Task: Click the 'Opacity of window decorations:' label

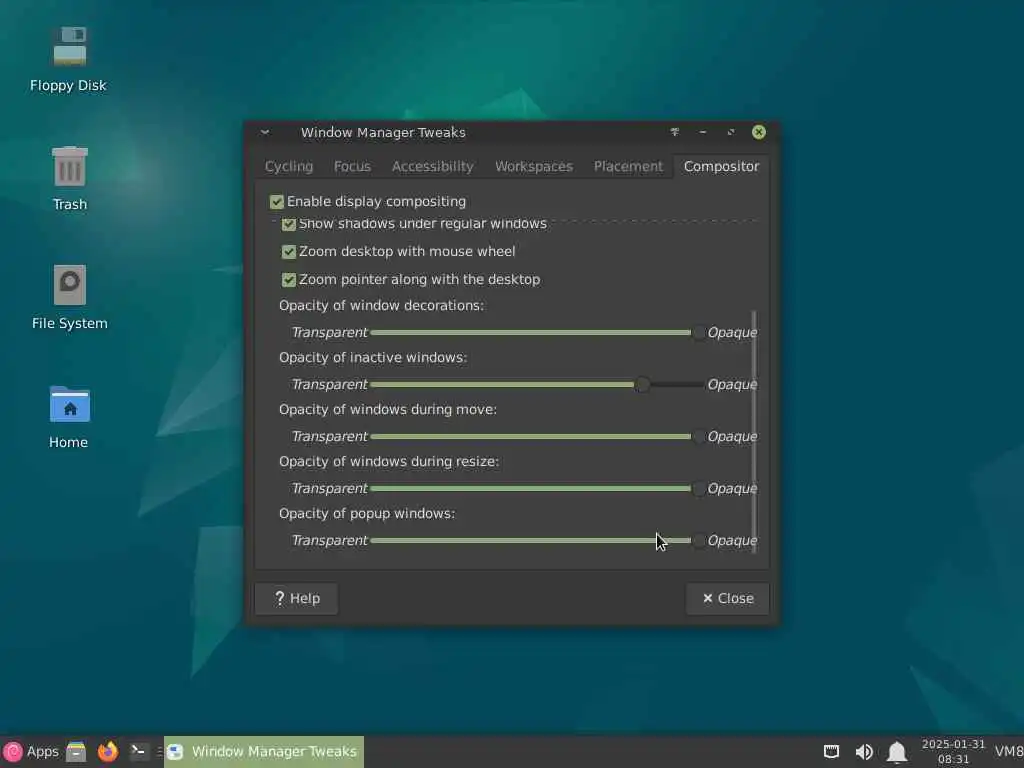Action: (x=381, y=306)
